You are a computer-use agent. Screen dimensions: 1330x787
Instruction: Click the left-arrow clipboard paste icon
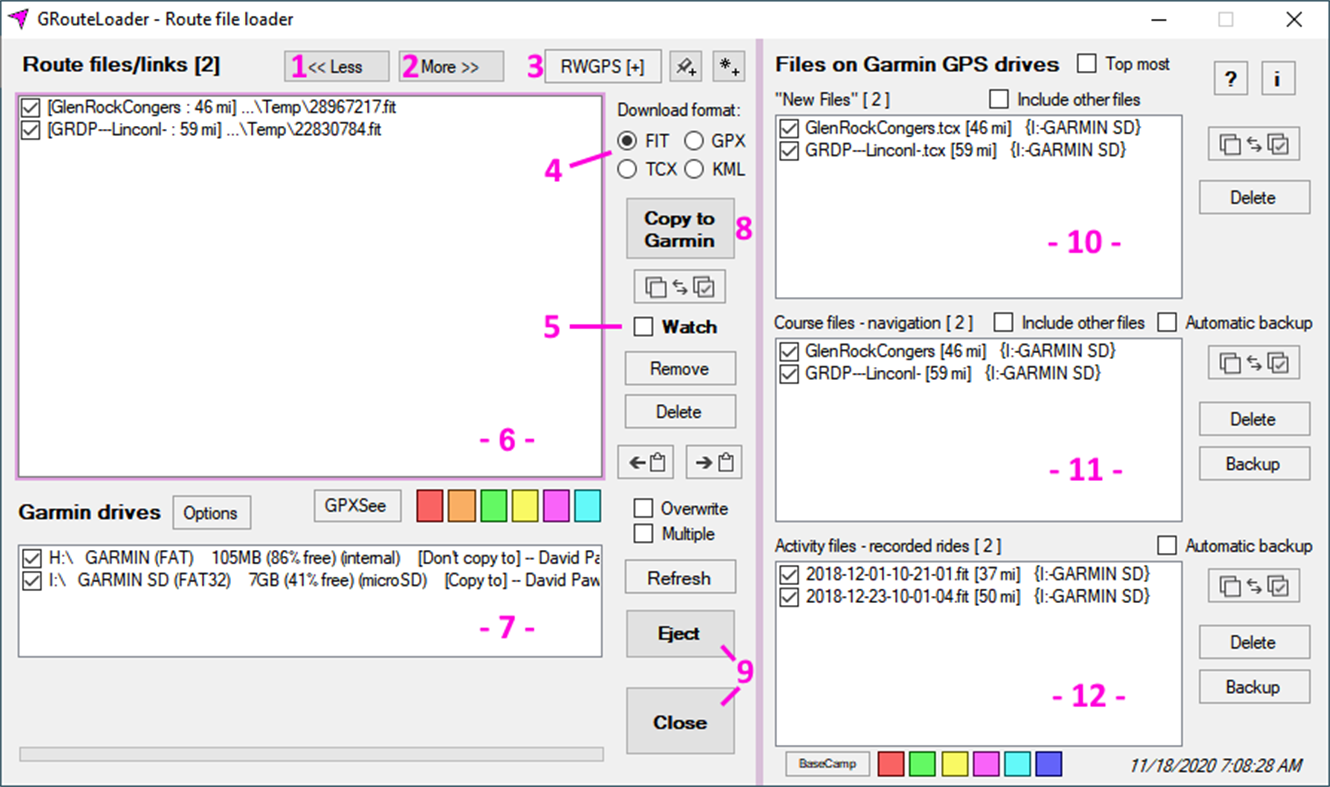646,461
